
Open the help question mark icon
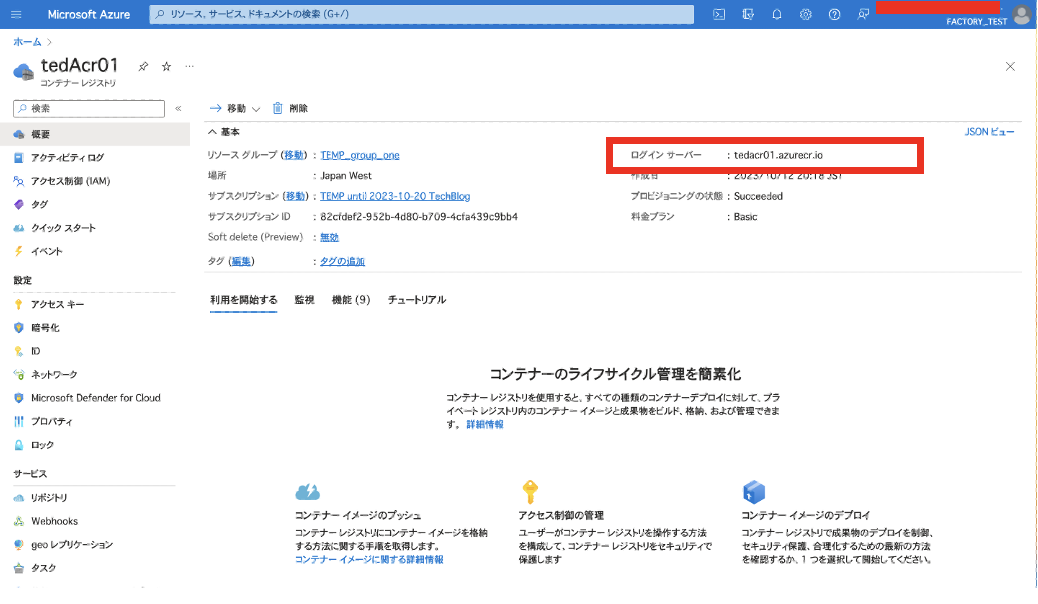coord(834,14)
